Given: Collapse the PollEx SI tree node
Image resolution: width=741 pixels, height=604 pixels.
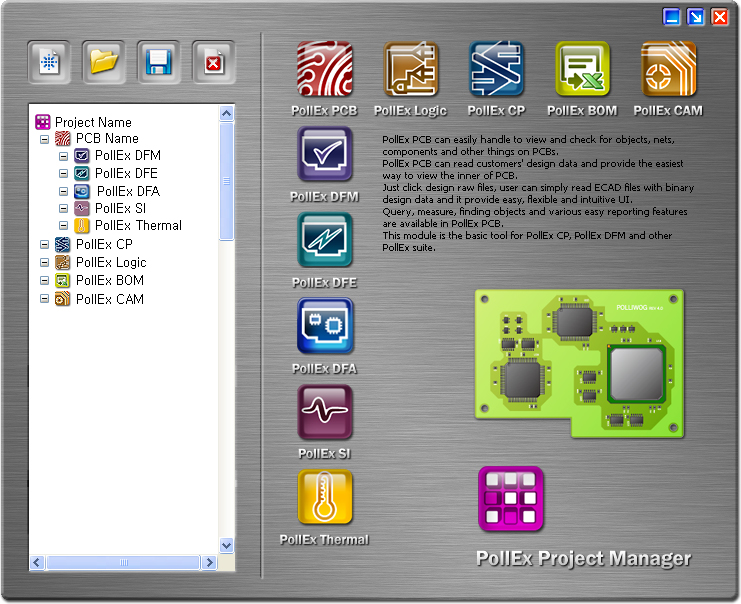Looking at the screenshot, I should tap(63, 208).
